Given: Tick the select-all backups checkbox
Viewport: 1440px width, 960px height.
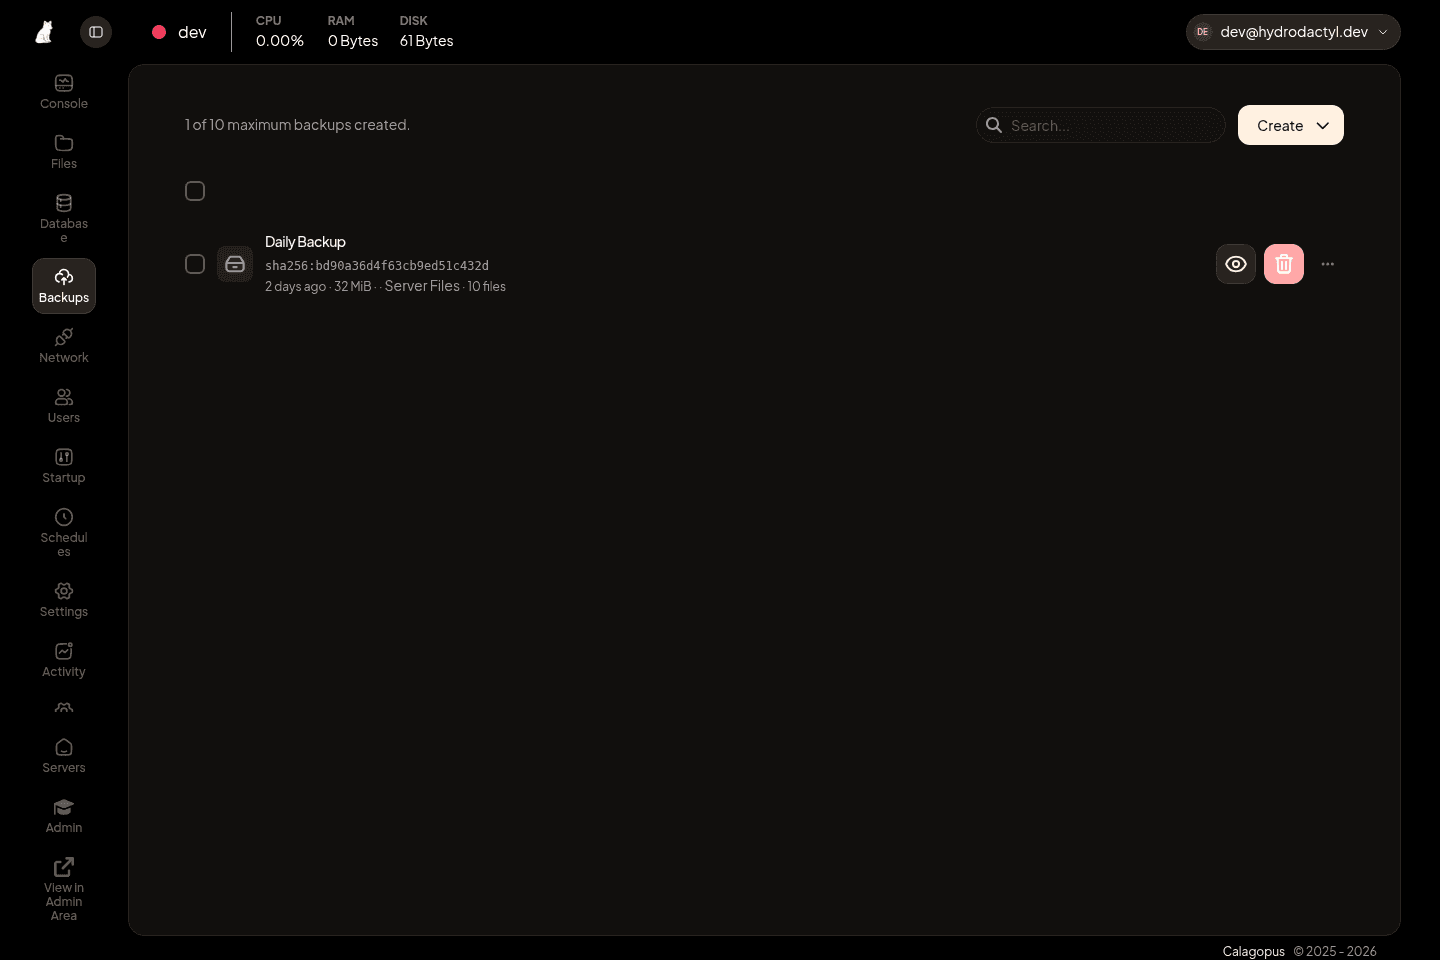Looking at the screenshot, I should coord(195,191).
